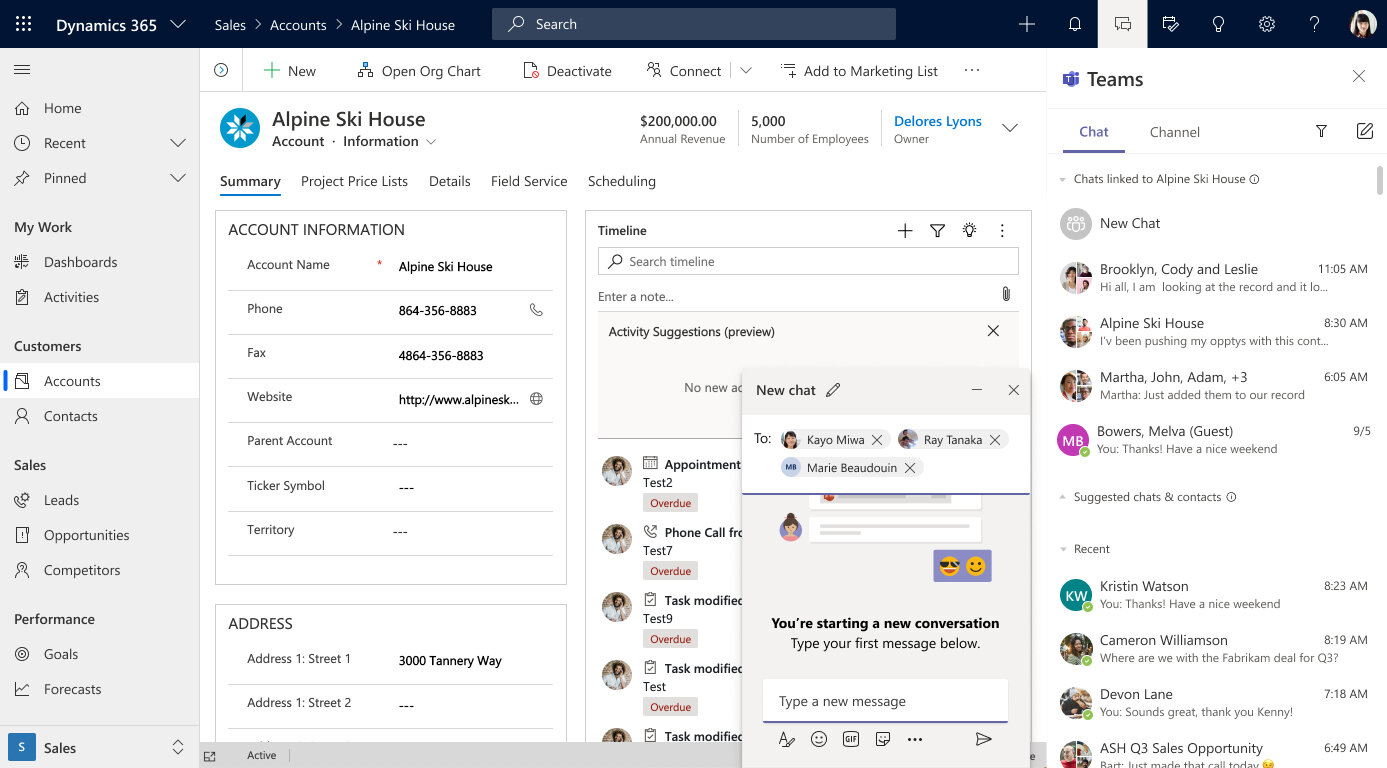Expand the Pinned navigation group
1387x768 pixels.
pos(178,178)
